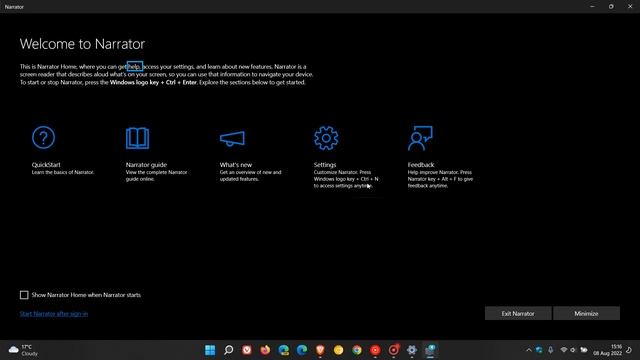640x360 pixels.
Task: Open the Windows Start menu
Action: (x=210, y=350)
